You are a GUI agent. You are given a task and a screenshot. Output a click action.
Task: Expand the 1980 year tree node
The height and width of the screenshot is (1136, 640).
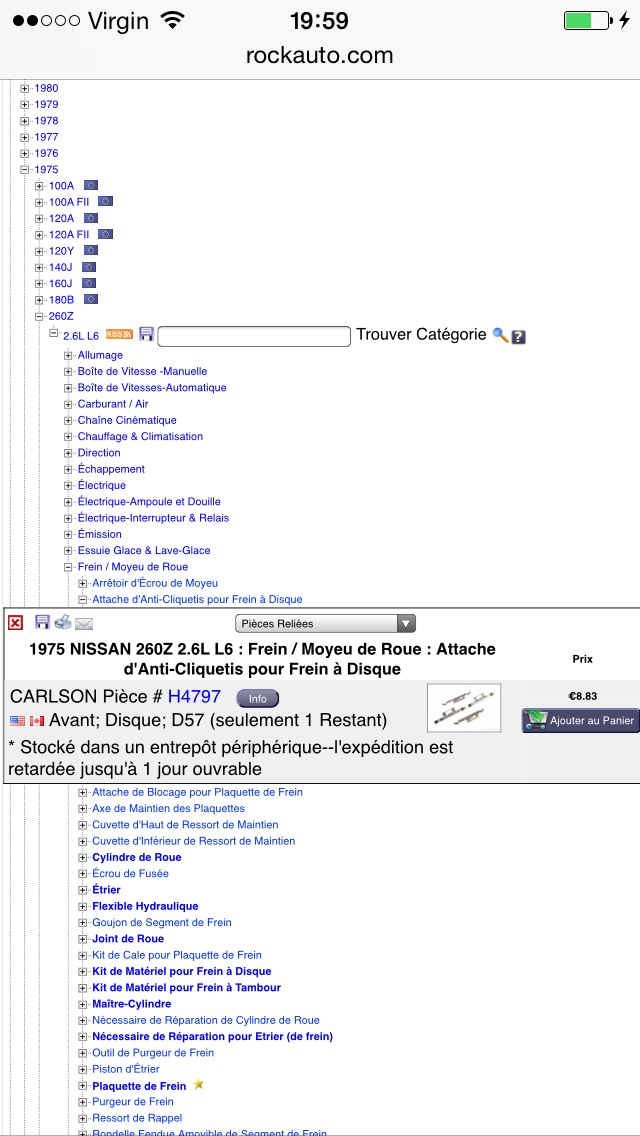[x=25, y=88]
